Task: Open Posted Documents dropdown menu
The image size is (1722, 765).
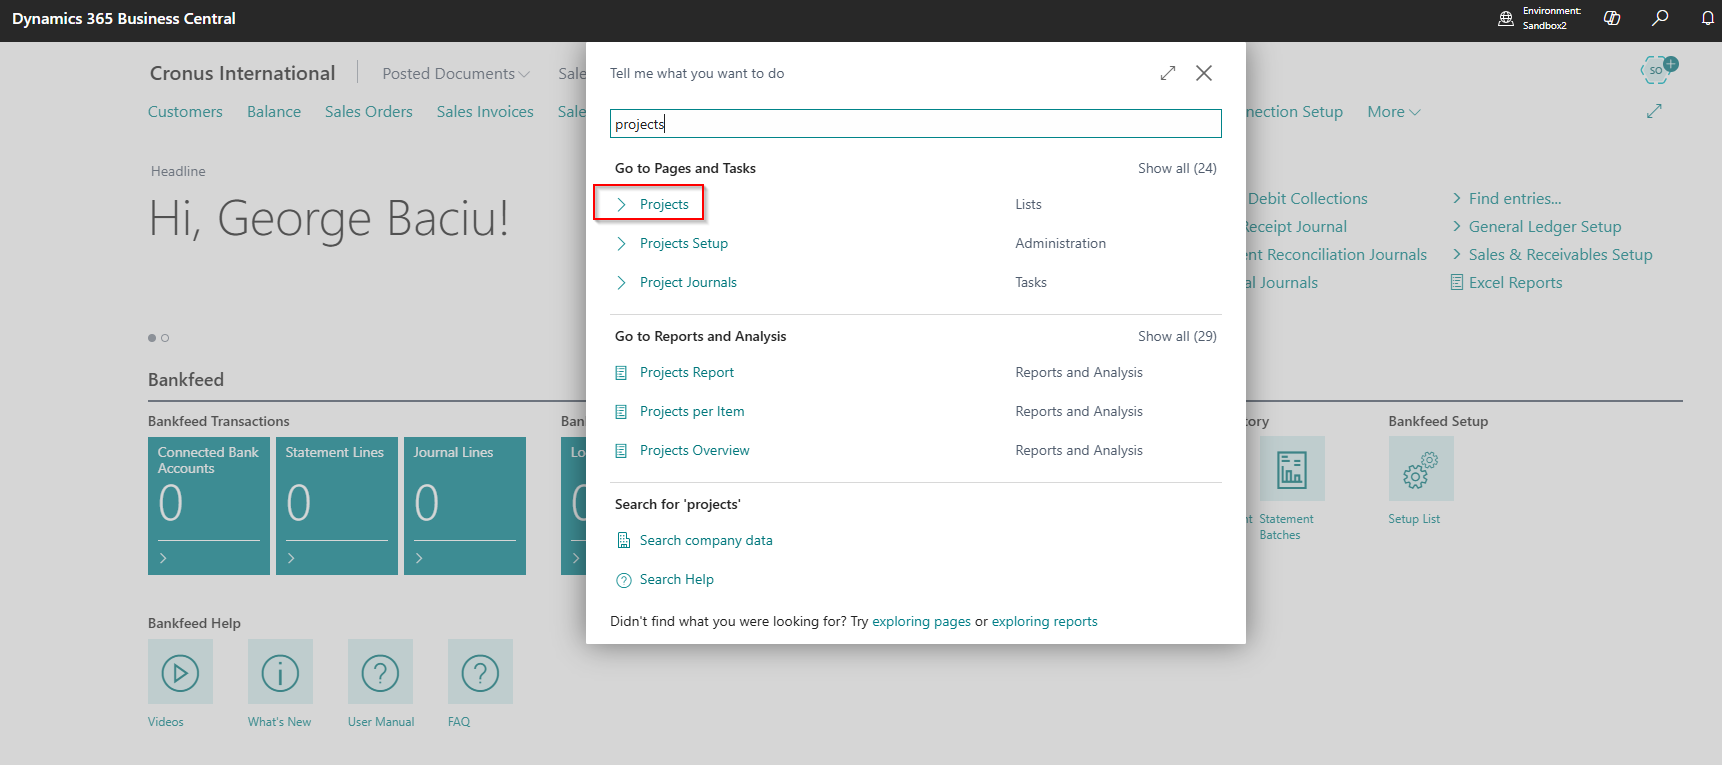Action: pyautogui.click(x=456, y=73)
